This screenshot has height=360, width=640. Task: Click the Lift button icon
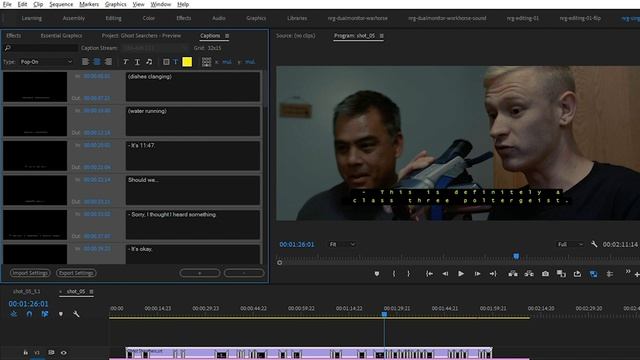(x=513, y=274)
